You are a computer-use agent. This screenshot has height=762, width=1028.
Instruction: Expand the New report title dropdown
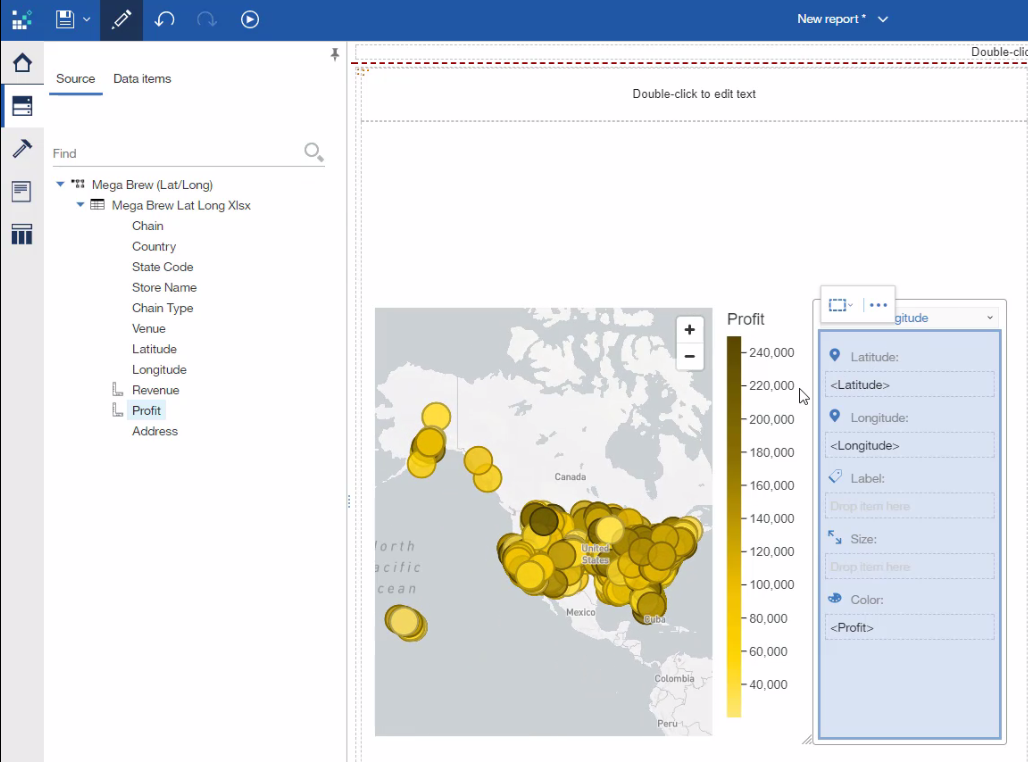[882, 19]
